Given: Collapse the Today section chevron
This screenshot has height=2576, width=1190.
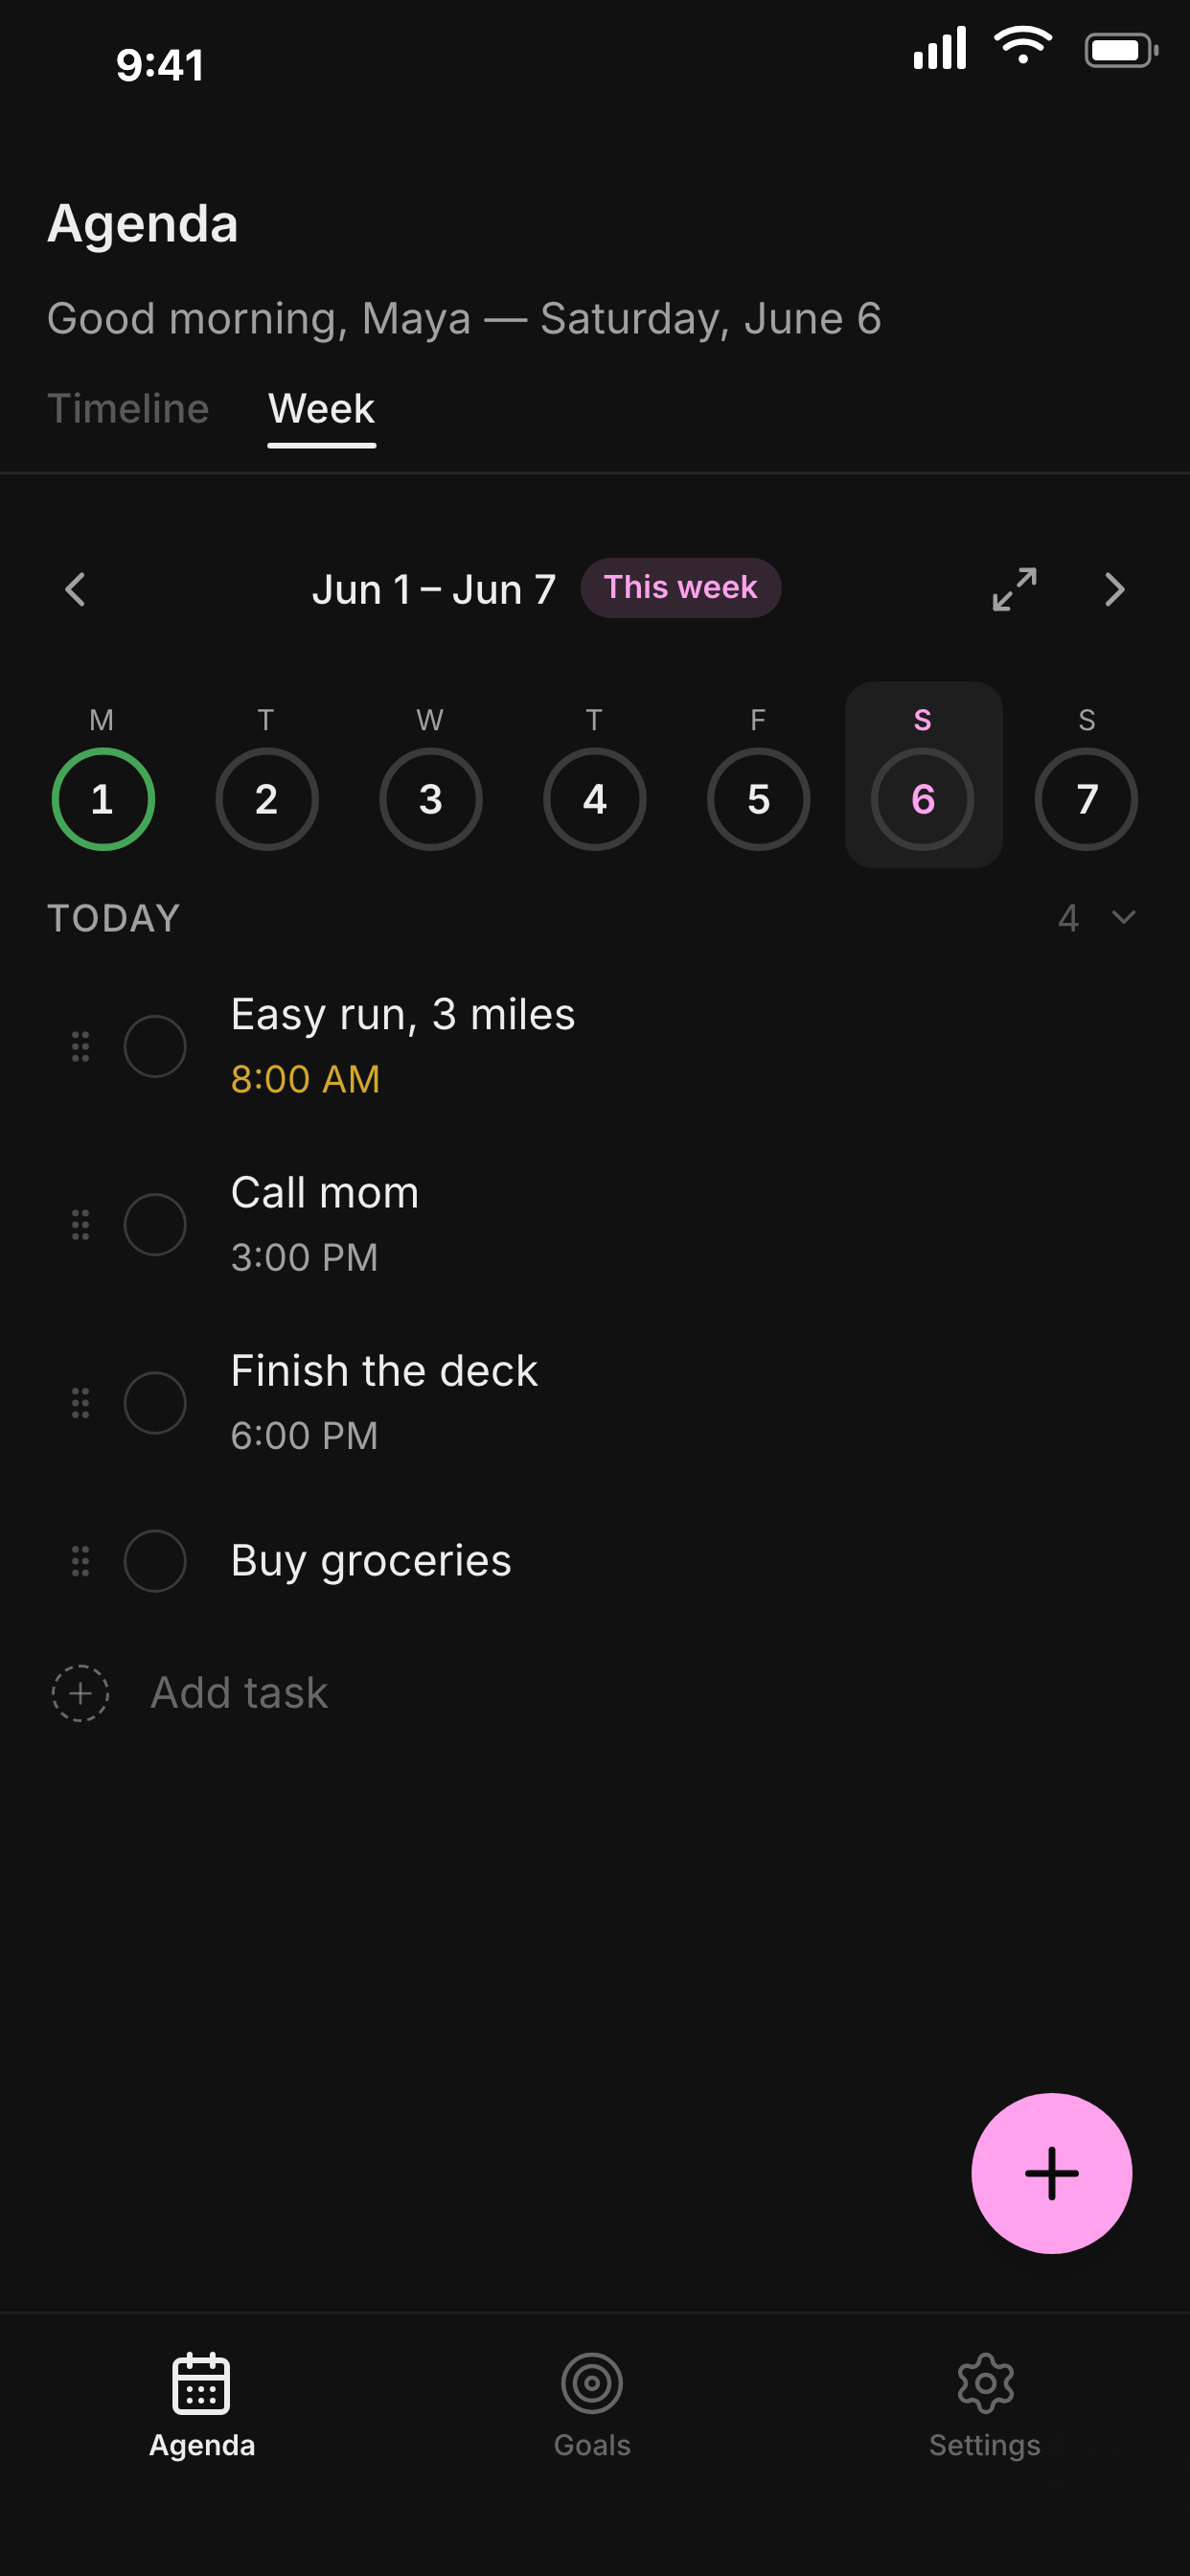Looking at the screenshot, I should (x=1123, y=917).
